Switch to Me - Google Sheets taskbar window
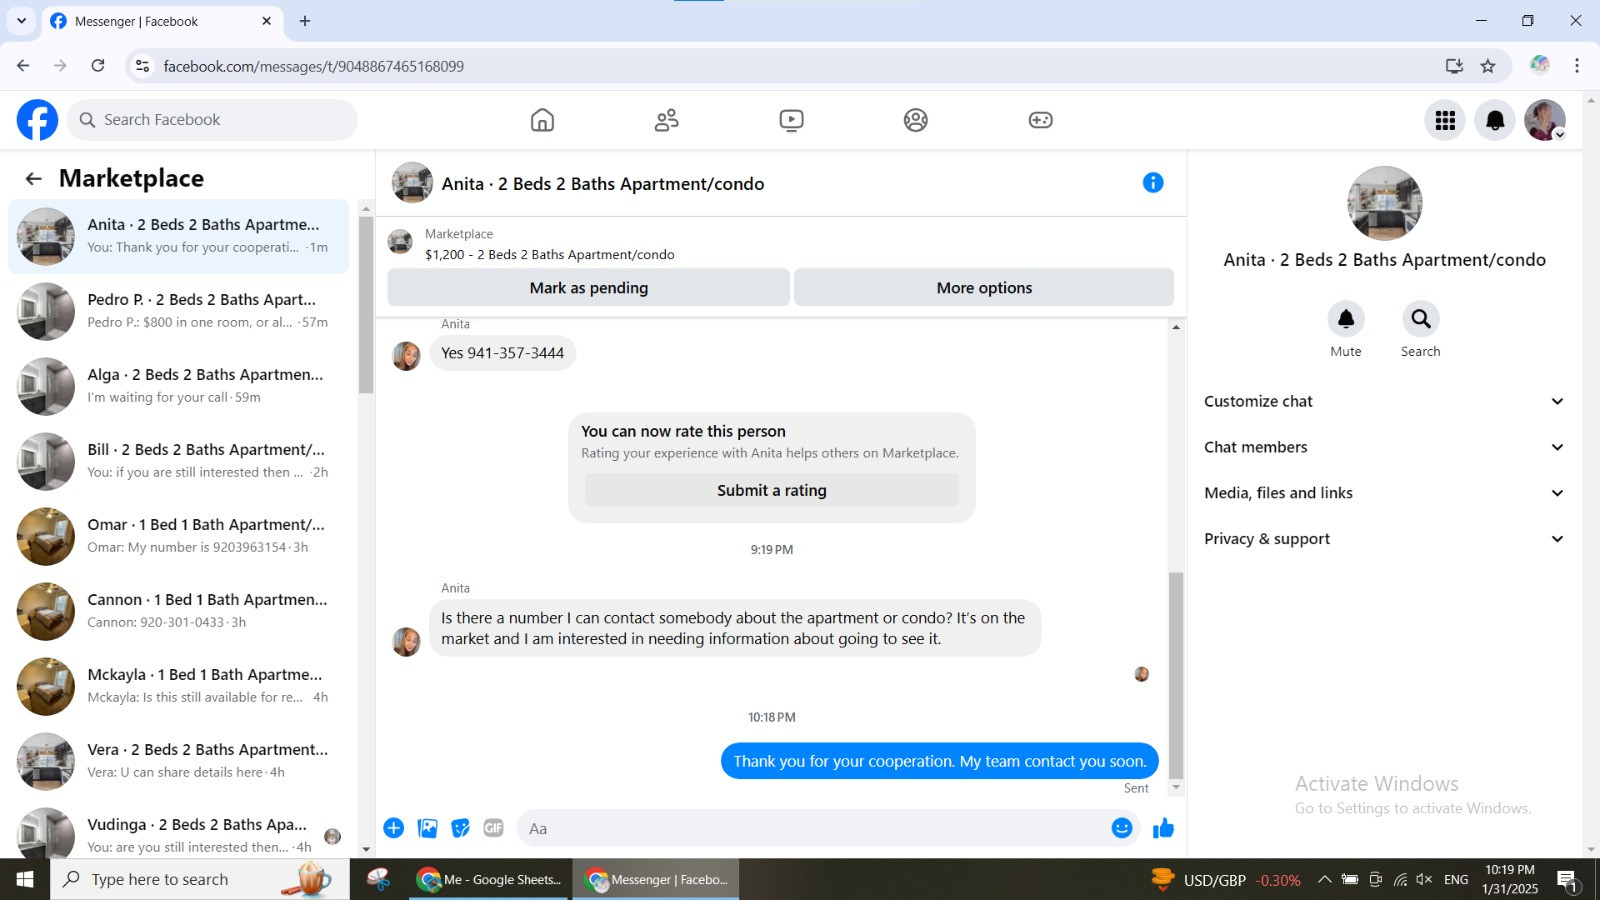The width and height of the screenshot is (1600, 900). pos(490,880)
